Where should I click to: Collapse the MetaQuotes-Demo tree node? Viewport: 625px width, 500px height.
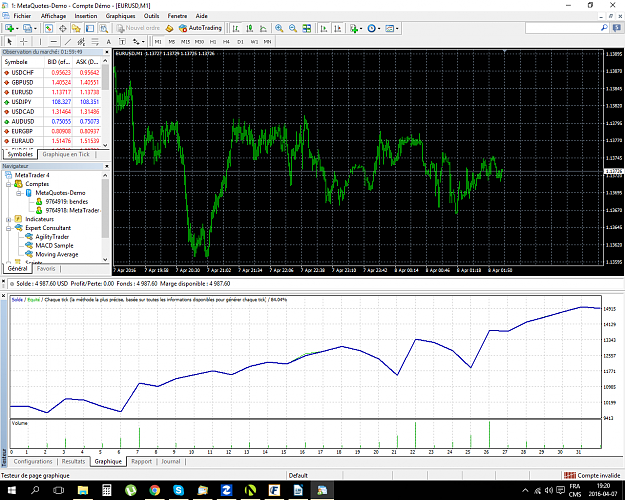click(18, 193)
